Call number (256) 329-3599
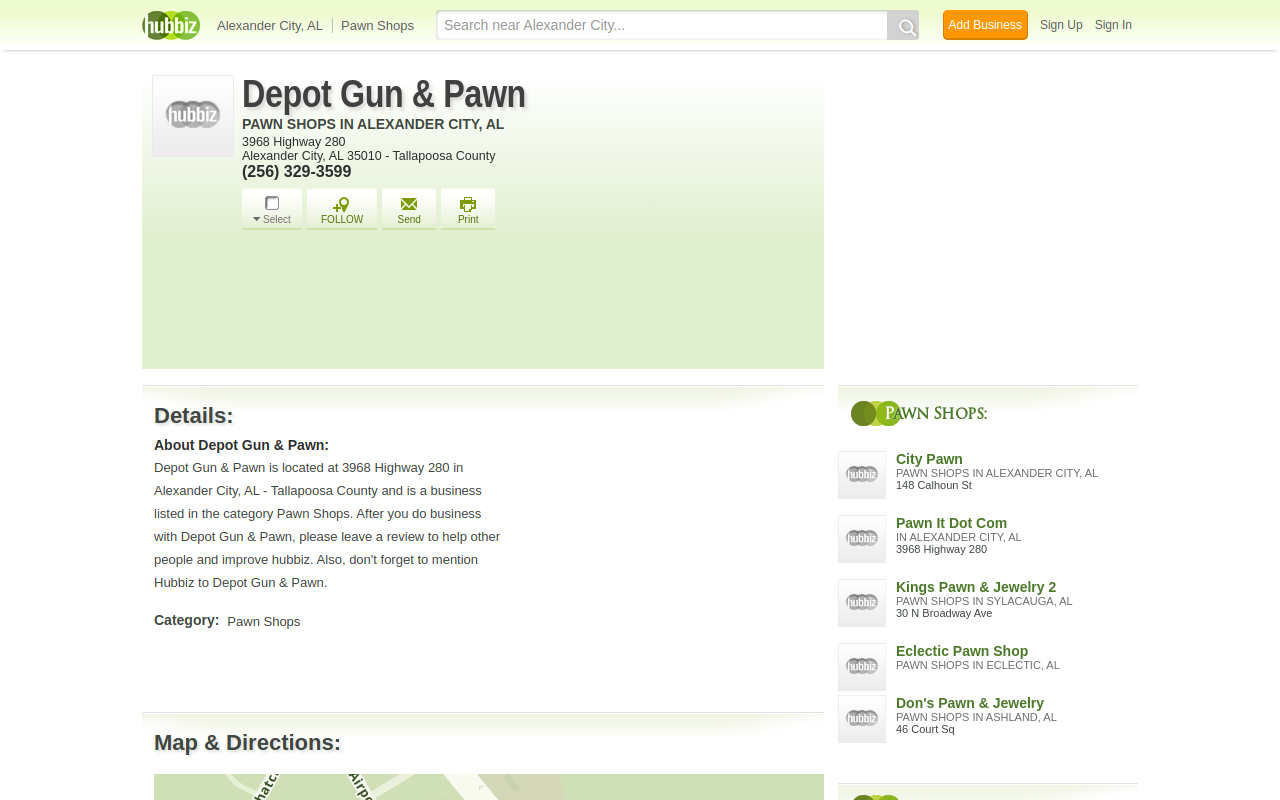Viewport: 1280px width, 800px height. [297, 171]
